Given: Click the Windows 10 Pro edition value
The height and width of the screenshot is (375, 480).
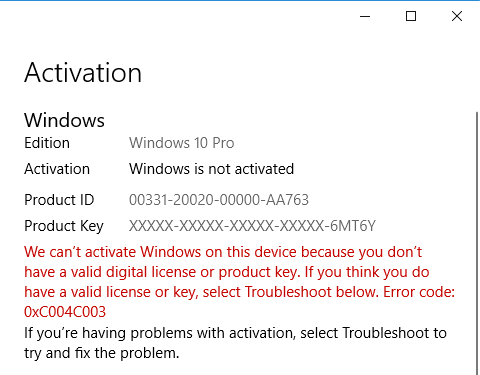Looking at the screenshot, I should 182,143.
